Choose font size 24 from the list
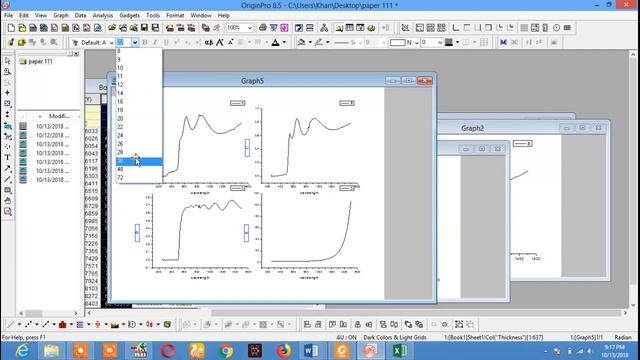 click(x=139, y=135)
